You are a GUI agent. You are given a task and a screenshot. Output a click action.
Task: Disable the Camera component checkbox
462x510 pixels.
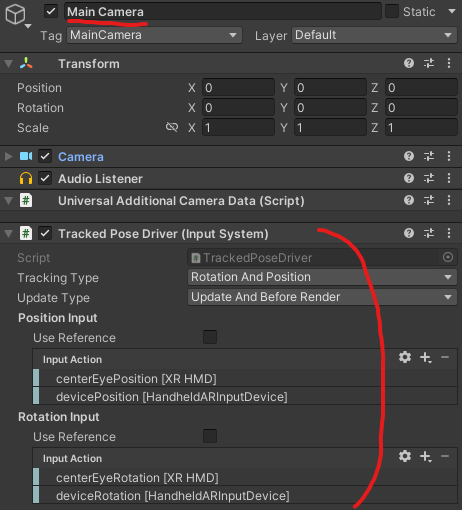click(45, 156)
